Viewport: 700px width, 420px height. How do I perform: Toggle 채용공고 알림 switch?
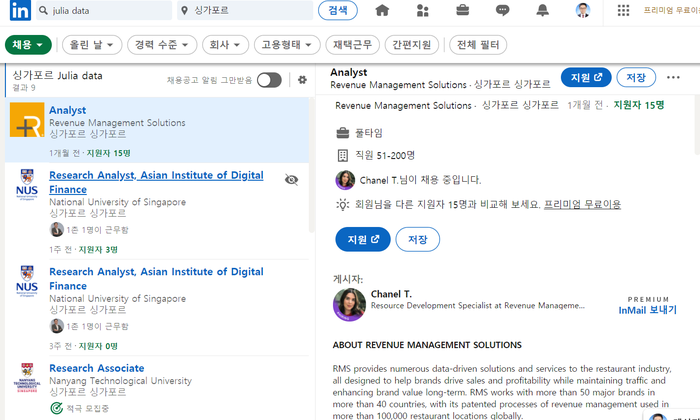(x=269, y=80)
